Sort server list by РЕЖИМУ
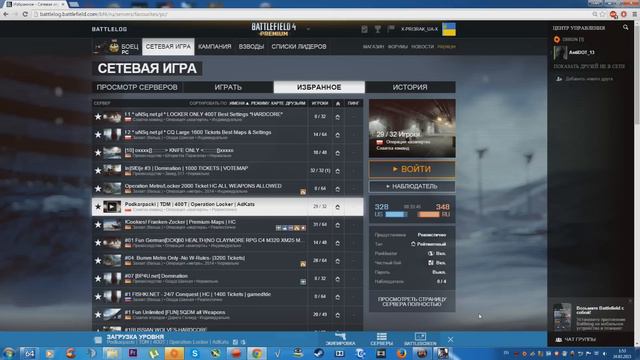The image size is (640, 360). click(x=260, y=103)
